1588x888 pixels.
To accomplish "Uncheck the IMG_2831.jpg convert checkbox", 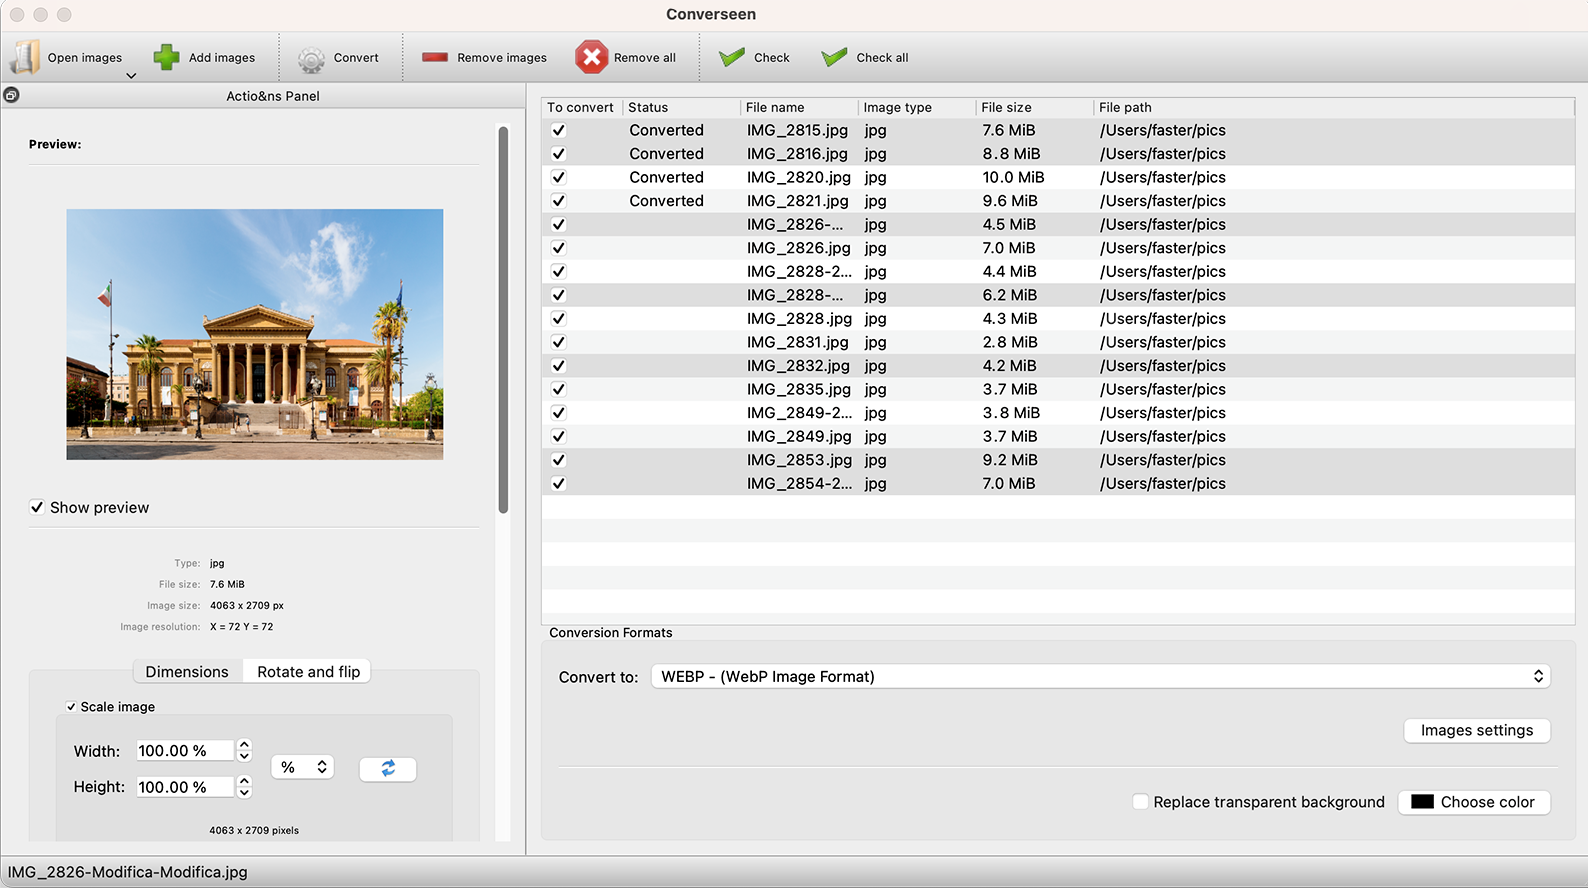I will tap(558, 342).
